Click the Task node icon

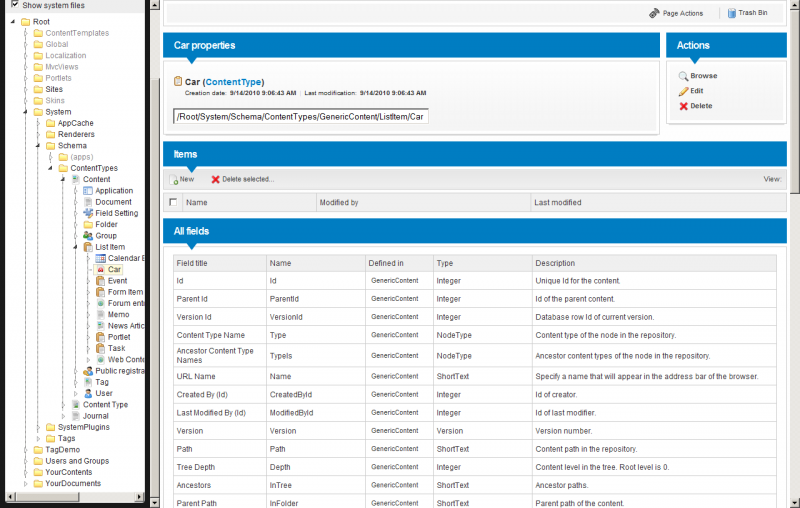coord(101,348)
